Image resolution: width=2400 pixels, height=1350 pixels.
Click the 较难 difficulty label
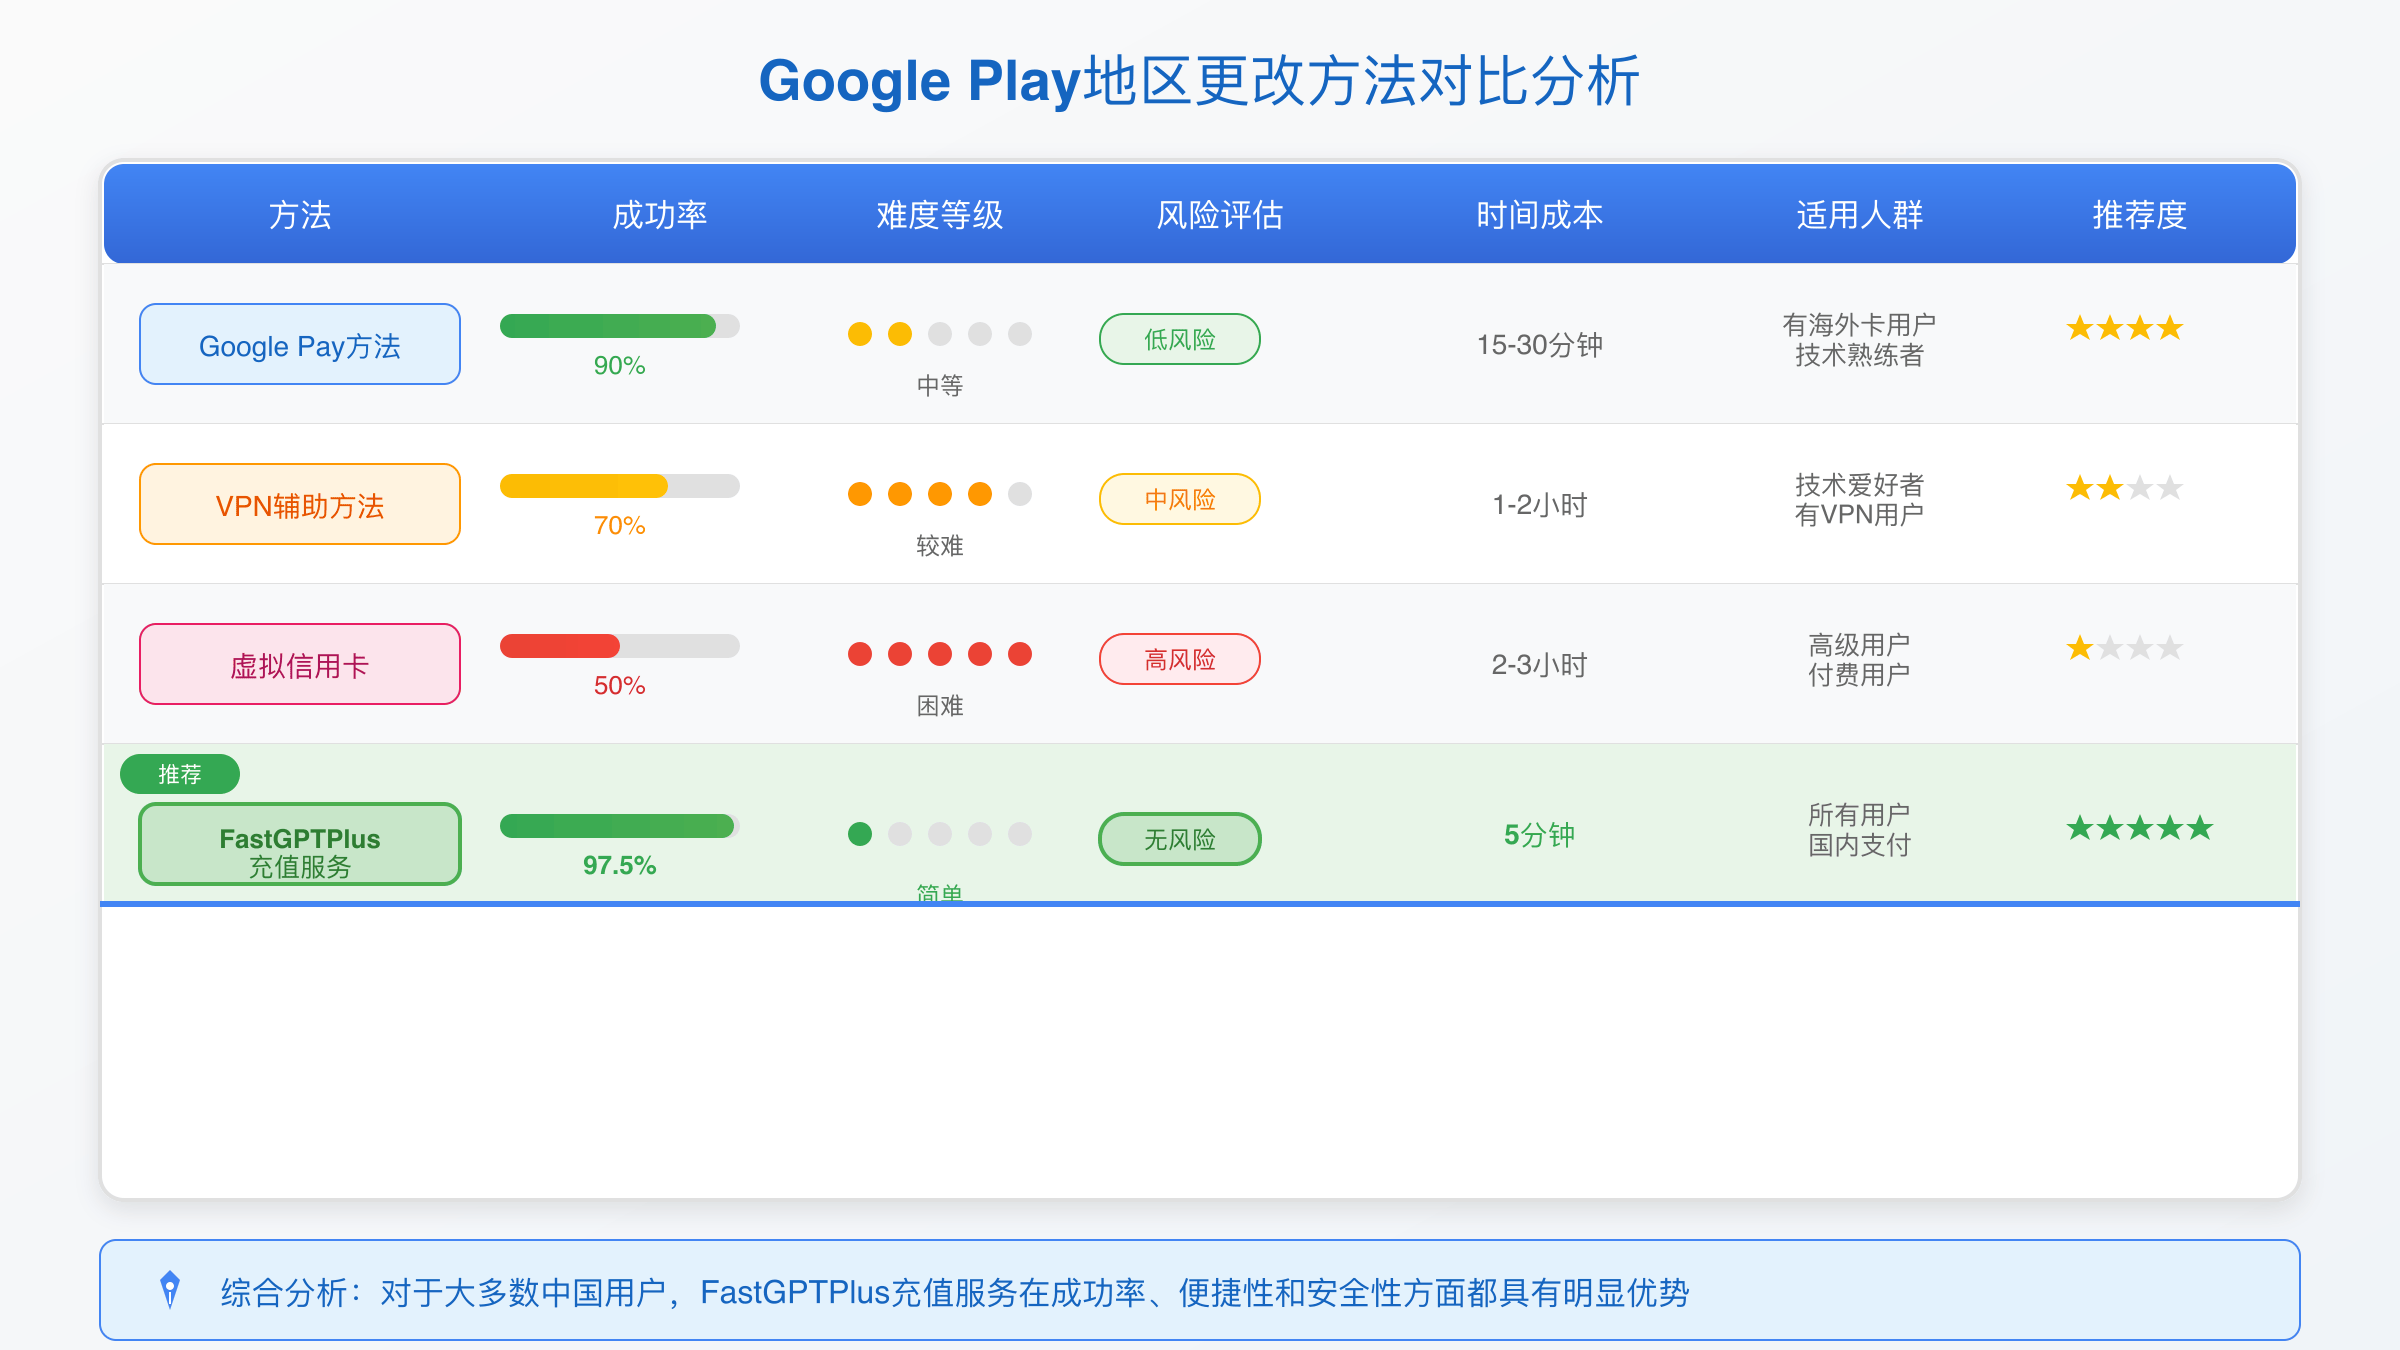point(940,546)
